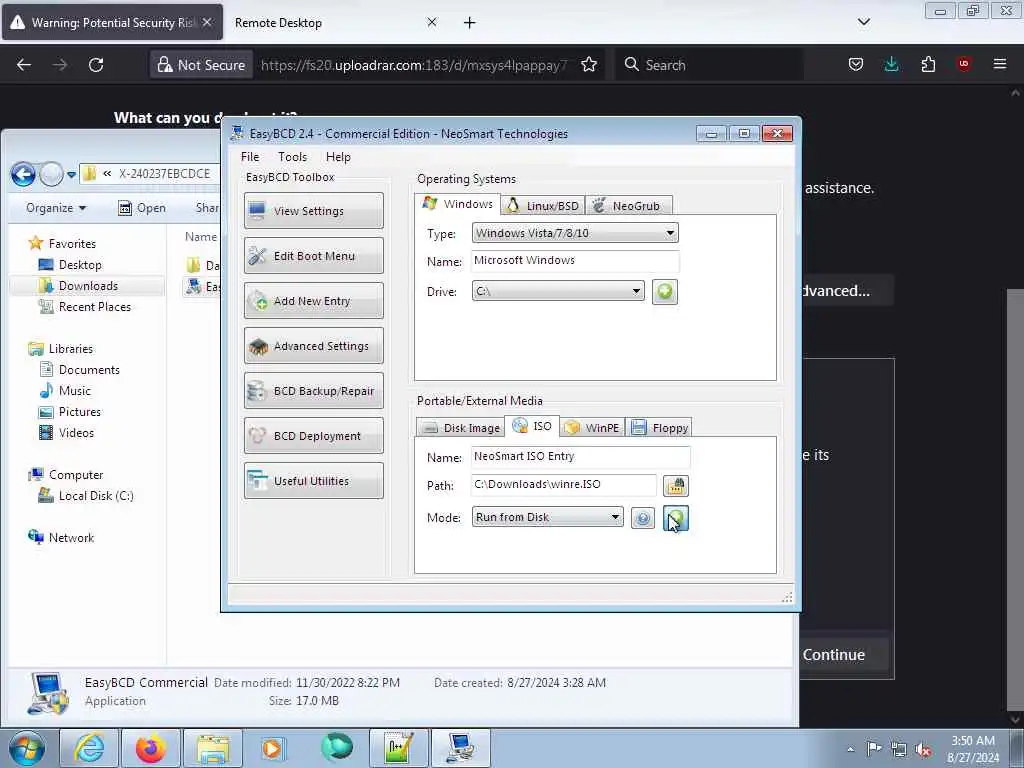This screenshot has height=768, width=1024.
Task: Click the Not Secure site info badge
Action: 202,65
